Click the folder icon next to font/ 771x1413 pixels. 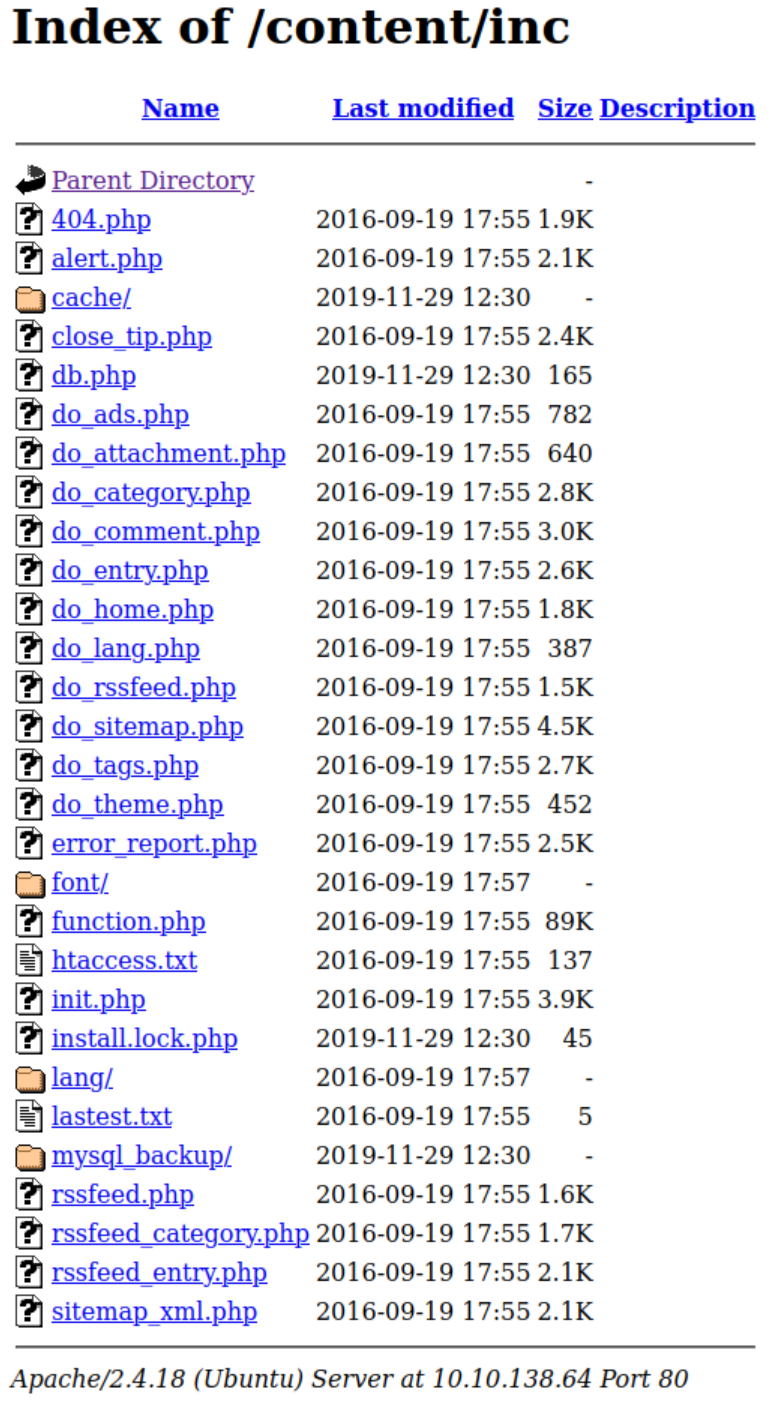(x=30, y=883)
